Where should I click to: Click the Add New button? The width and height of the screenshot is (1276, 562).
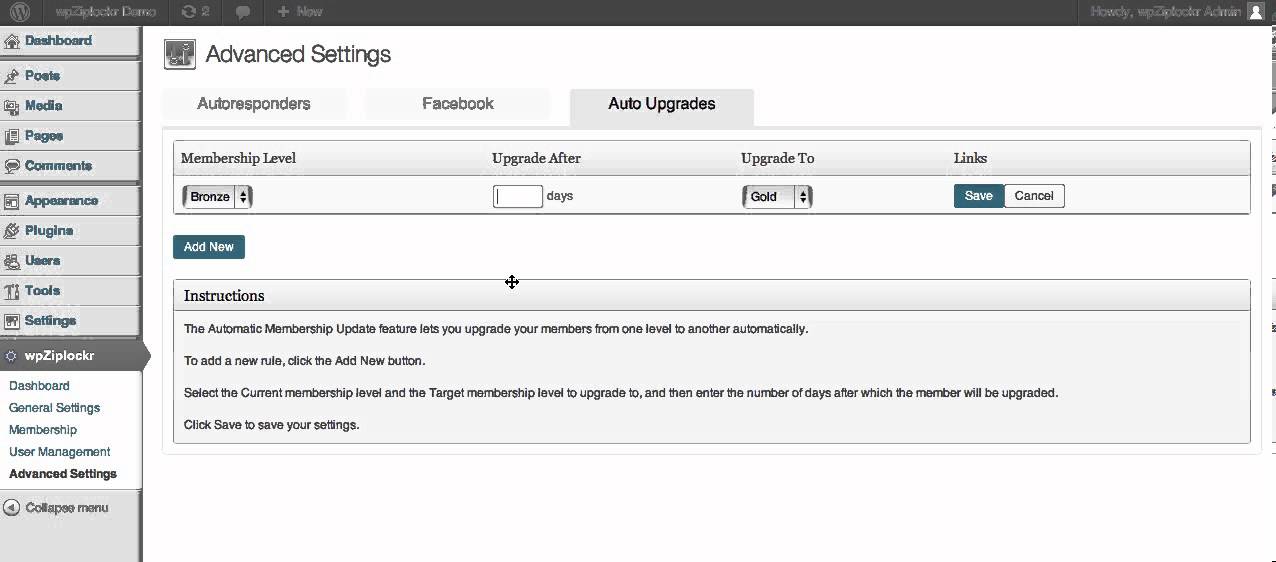[x=209, y=247]
